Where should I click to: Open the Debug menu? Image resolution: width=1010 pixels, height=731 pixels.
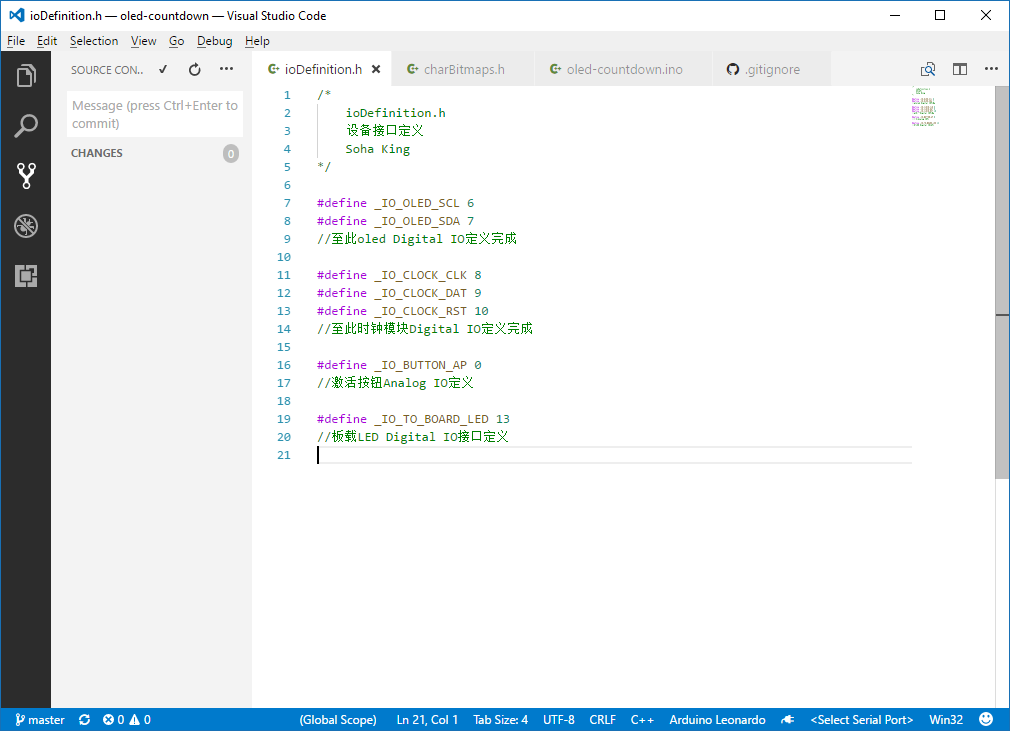[214, 41]
